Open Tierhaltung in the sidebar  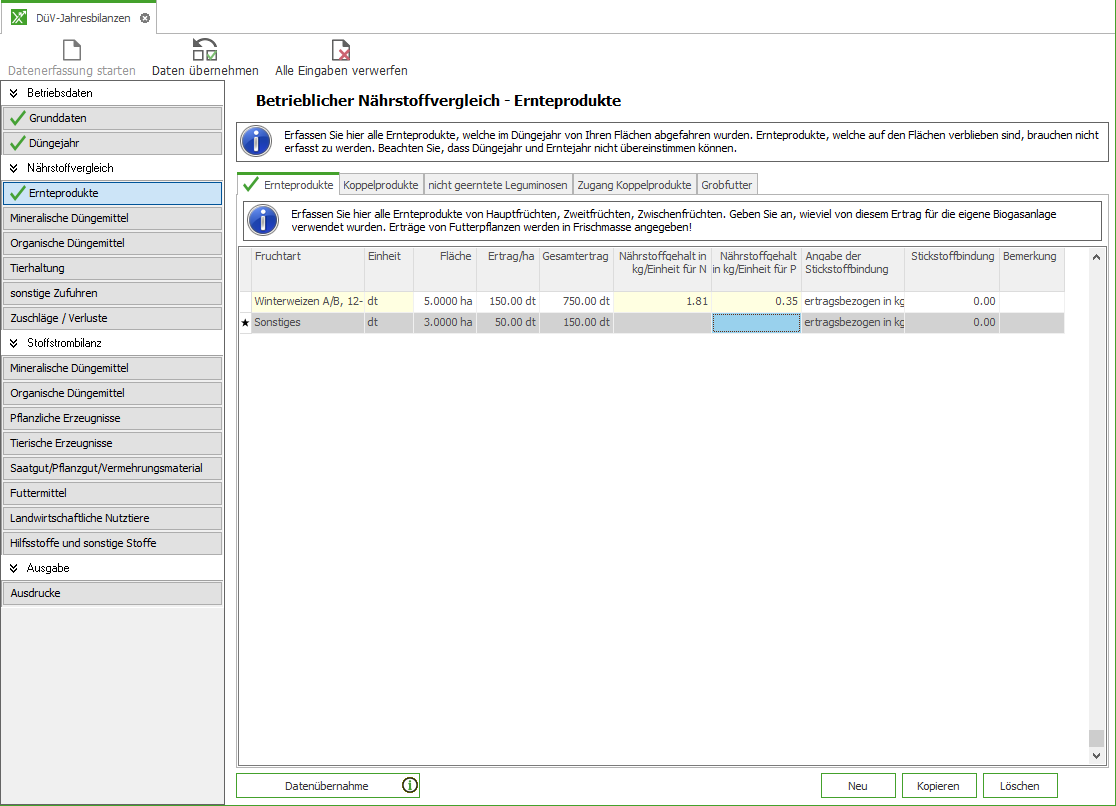pyautogui.click(x=112, y=268)
